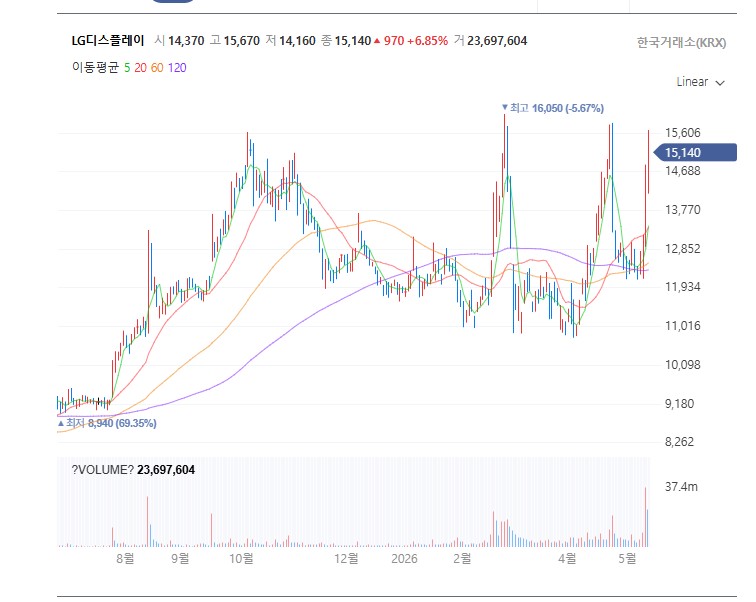Click the 120-day moving average label
The image size is (756, 602).
pyautogui.click(x=177, y=68)
